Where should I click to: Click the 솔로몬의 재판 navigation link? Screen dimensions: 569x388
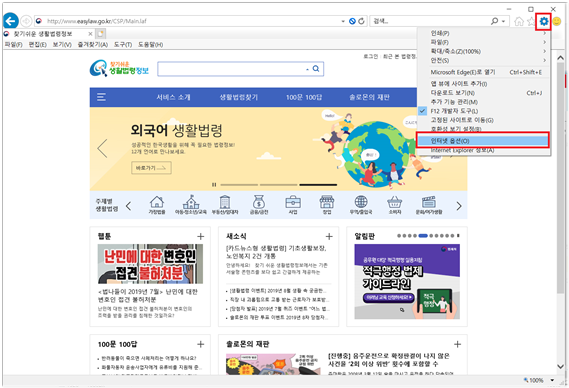369,97
